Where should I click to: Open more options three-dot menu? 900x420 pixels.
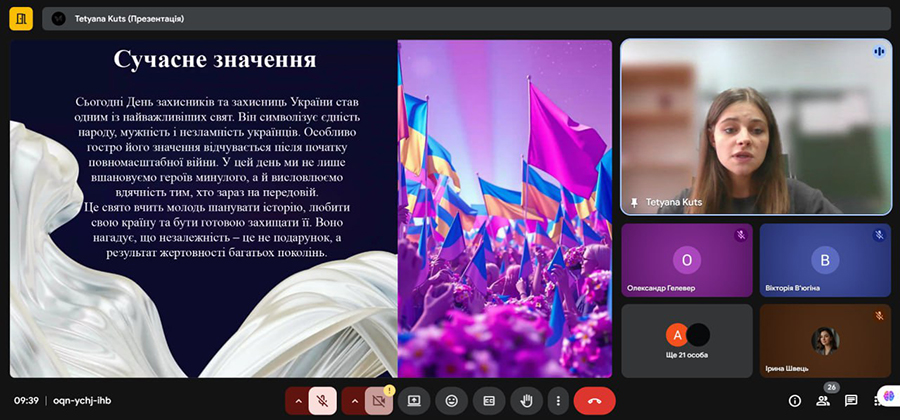pyautogui.click(x=557, y=401)
